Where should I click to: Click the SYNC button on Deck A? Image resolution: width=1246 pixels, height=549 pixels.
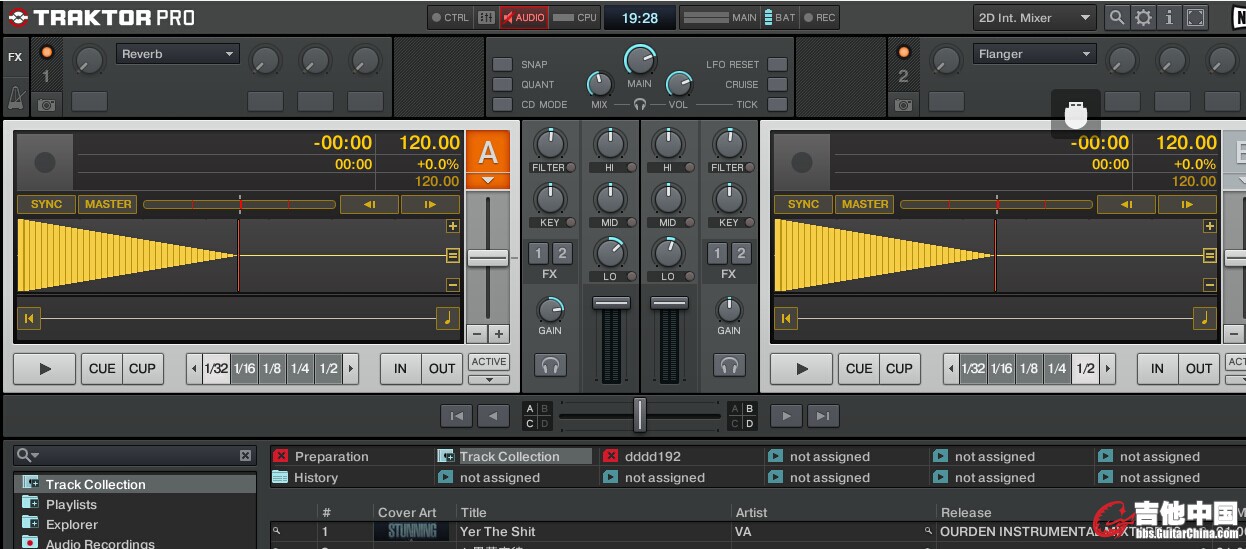point(46,204)
